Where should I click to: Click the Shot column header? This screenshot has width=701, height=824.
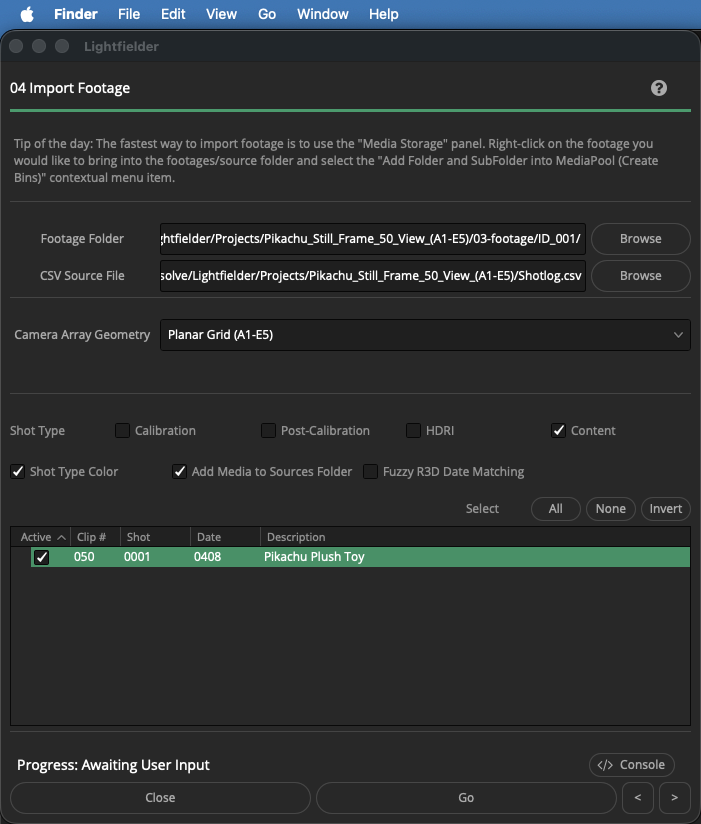click(x=155, y=537)
